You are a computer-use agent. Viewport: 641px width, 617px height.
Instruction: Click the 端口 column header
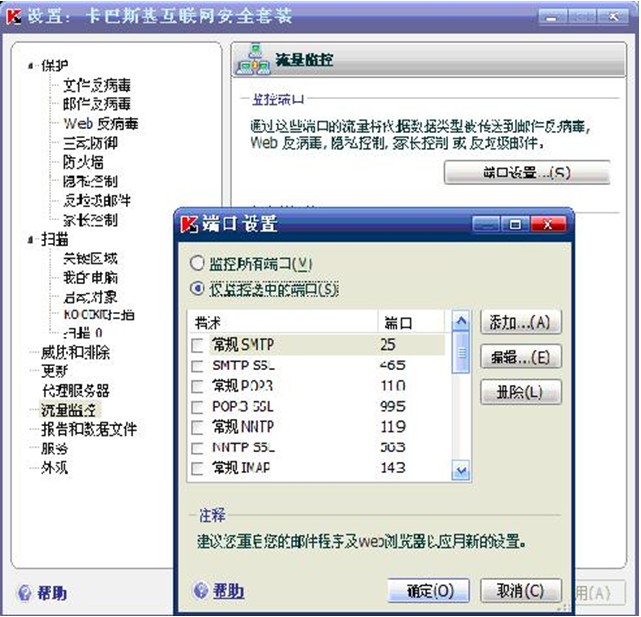pos(411,323)
